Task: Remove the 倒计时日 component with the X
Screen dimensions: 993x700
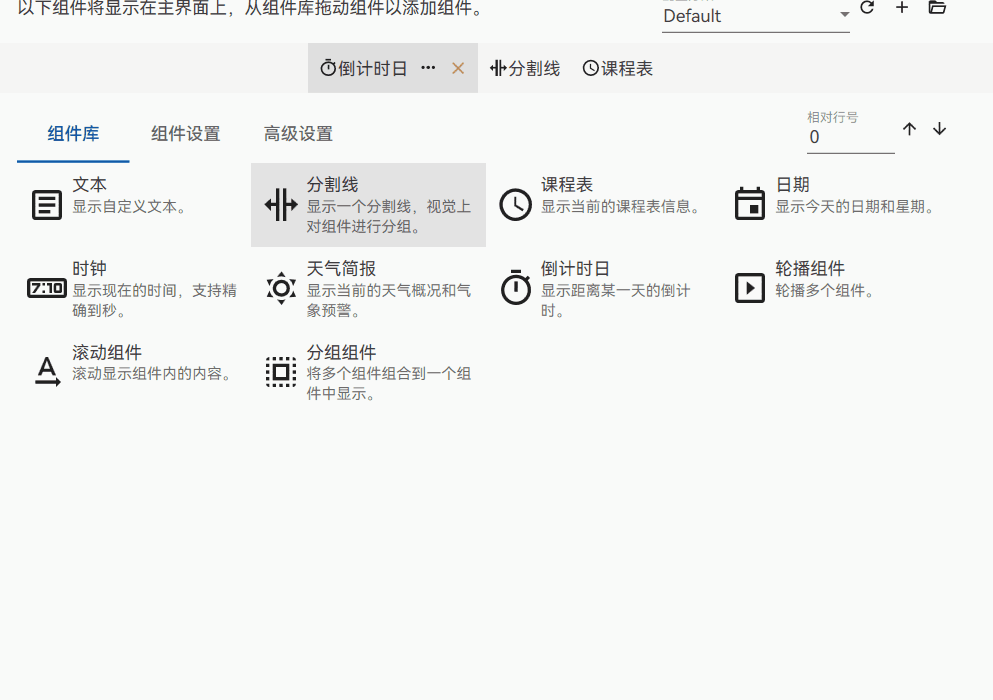Action: (458, 68)
